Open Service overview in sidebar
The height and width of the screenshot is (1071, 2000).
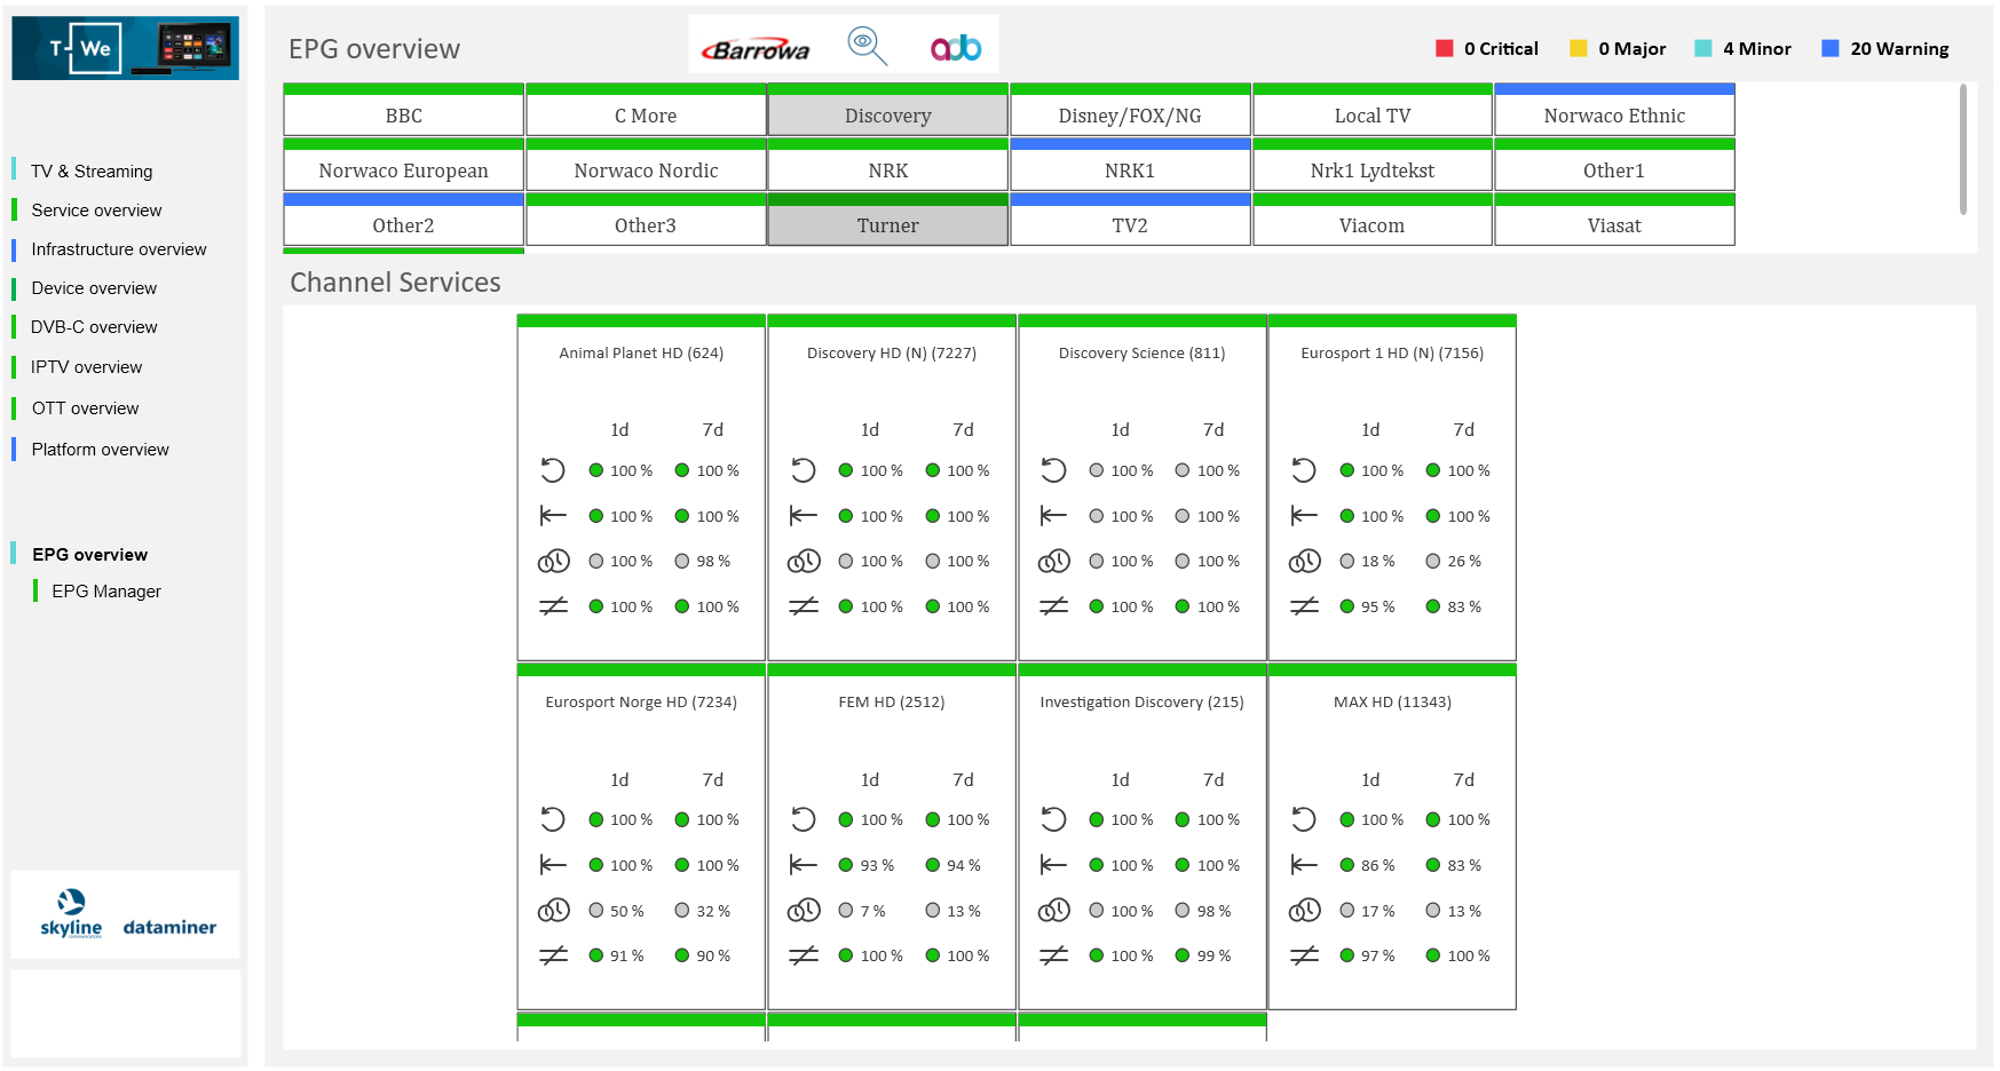coord(96,210)
